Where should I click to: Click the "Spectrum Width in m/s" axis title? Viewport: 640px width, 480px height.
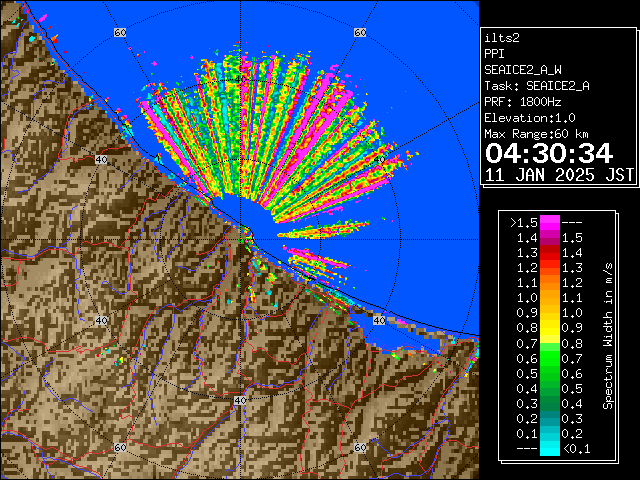608,336
